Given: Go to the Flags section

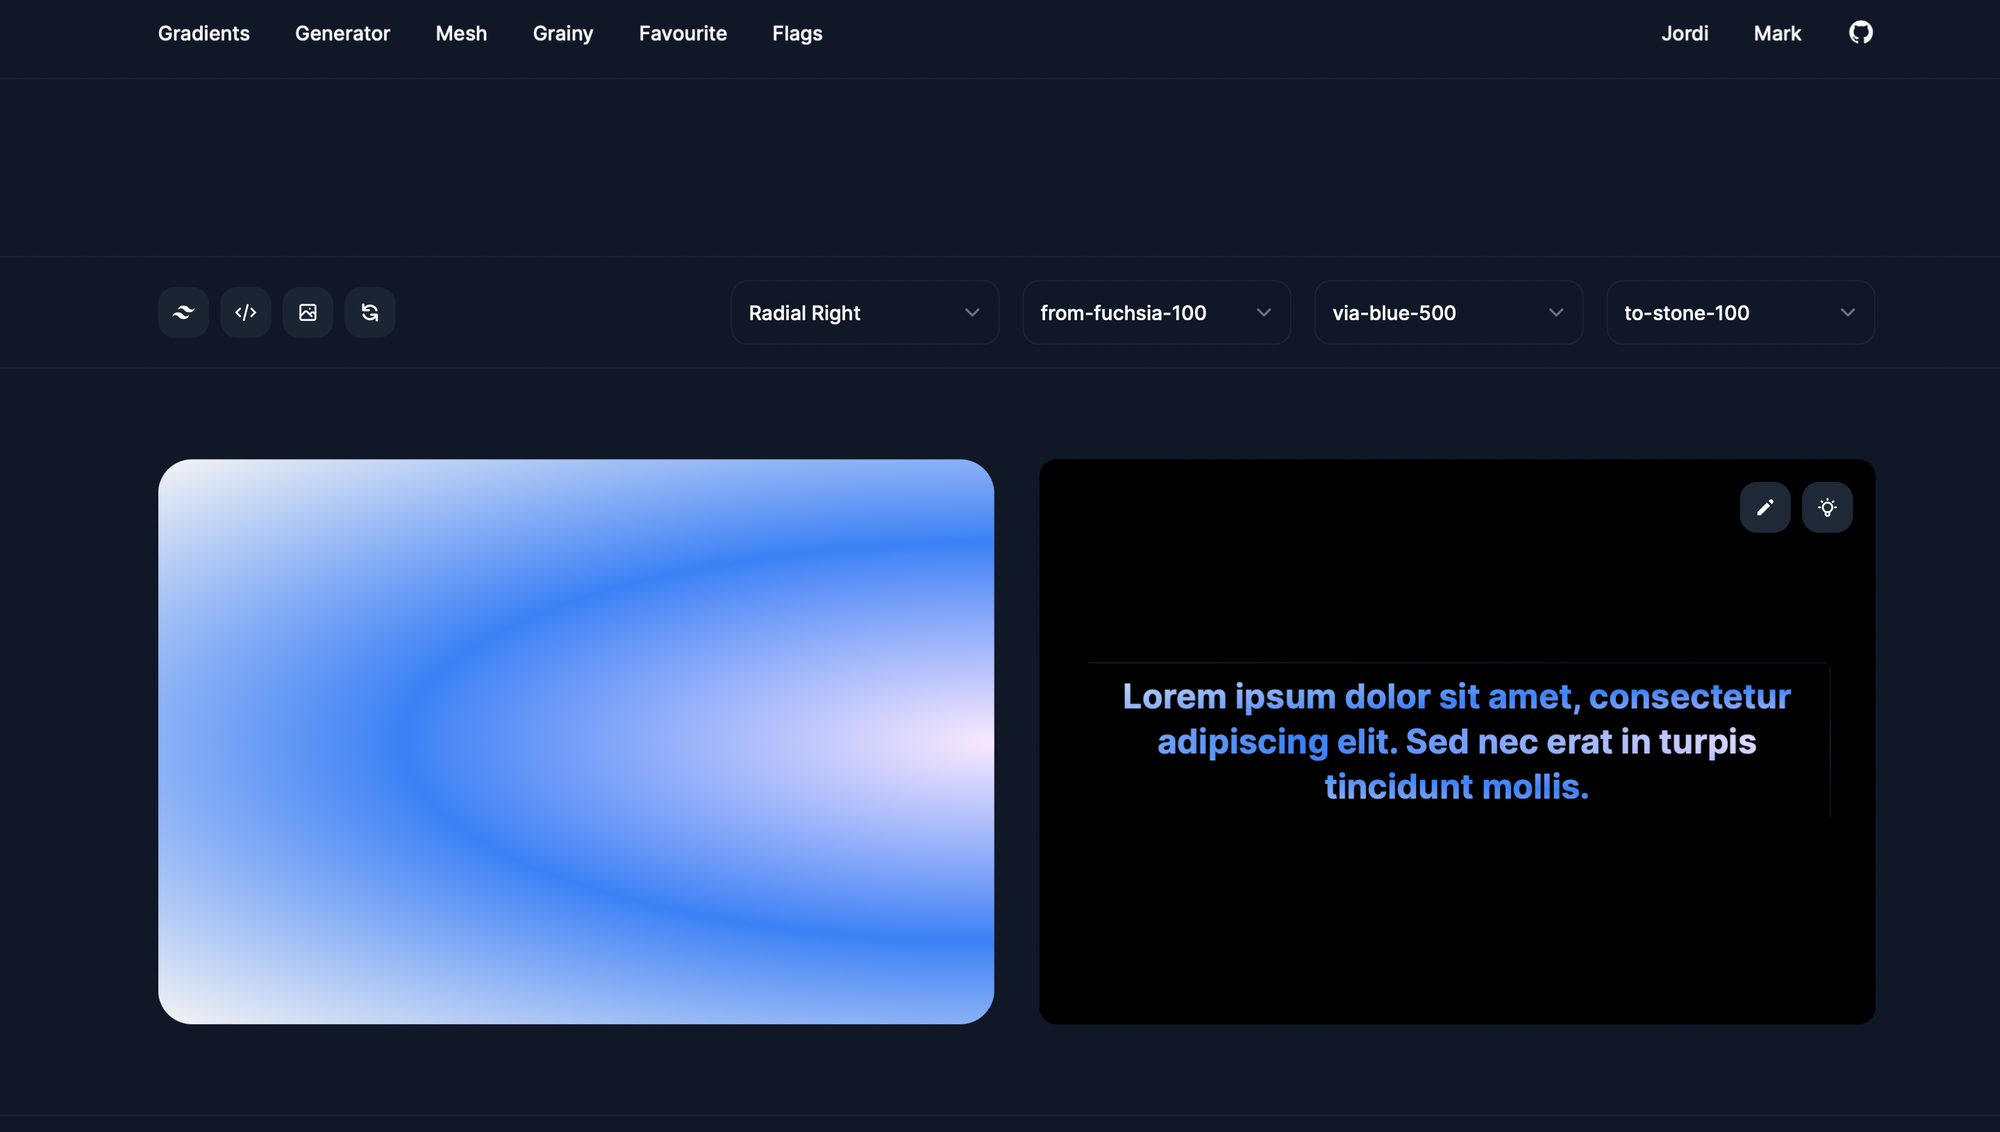Looking at the screenshot, I should coord(797,33).
